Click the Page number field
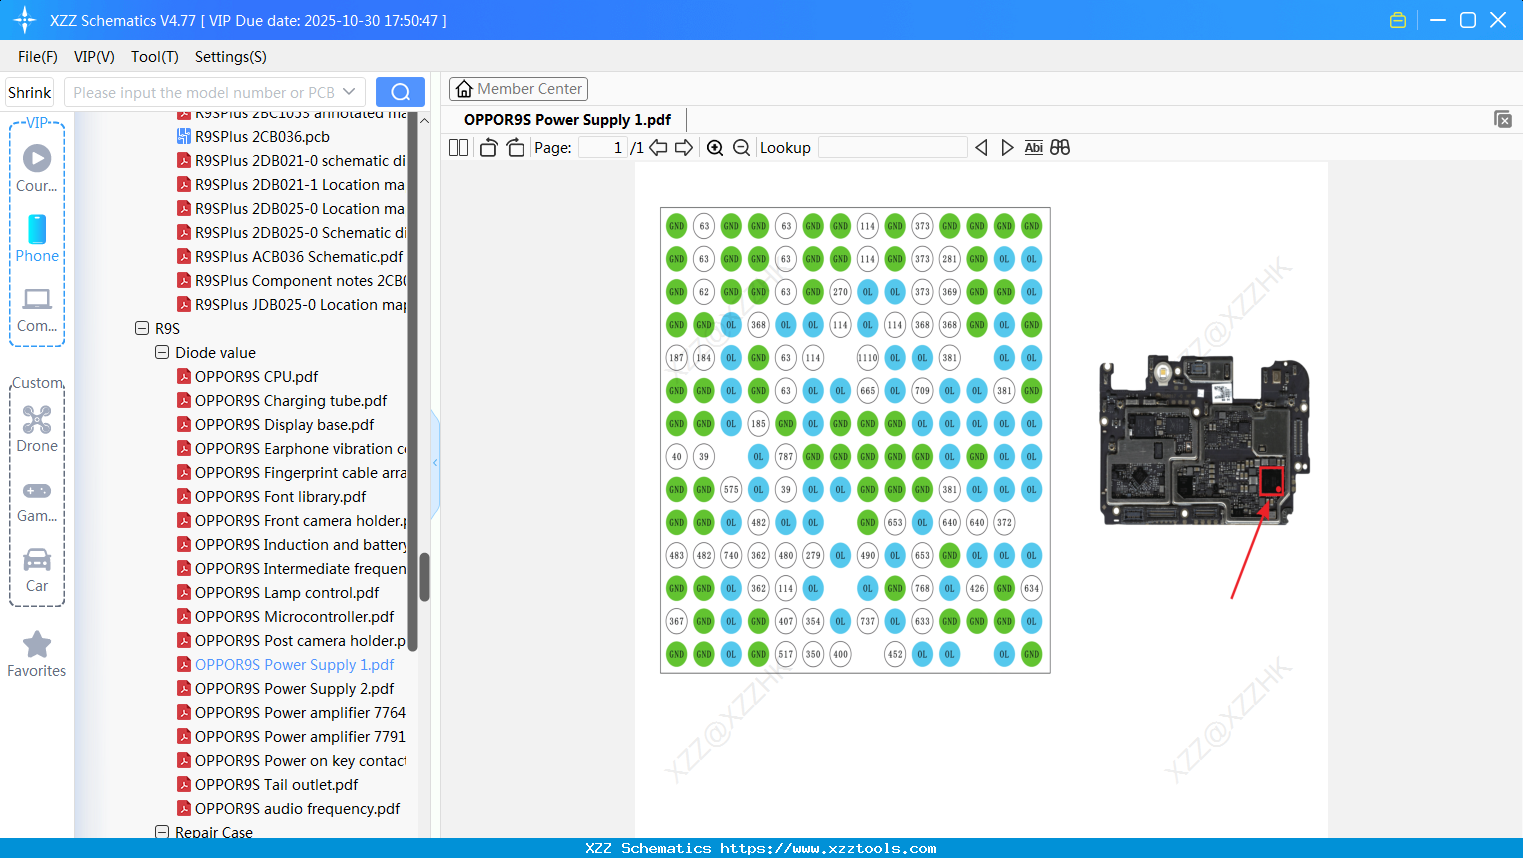This screenshot has width=1523, height=858. [603, 148]
